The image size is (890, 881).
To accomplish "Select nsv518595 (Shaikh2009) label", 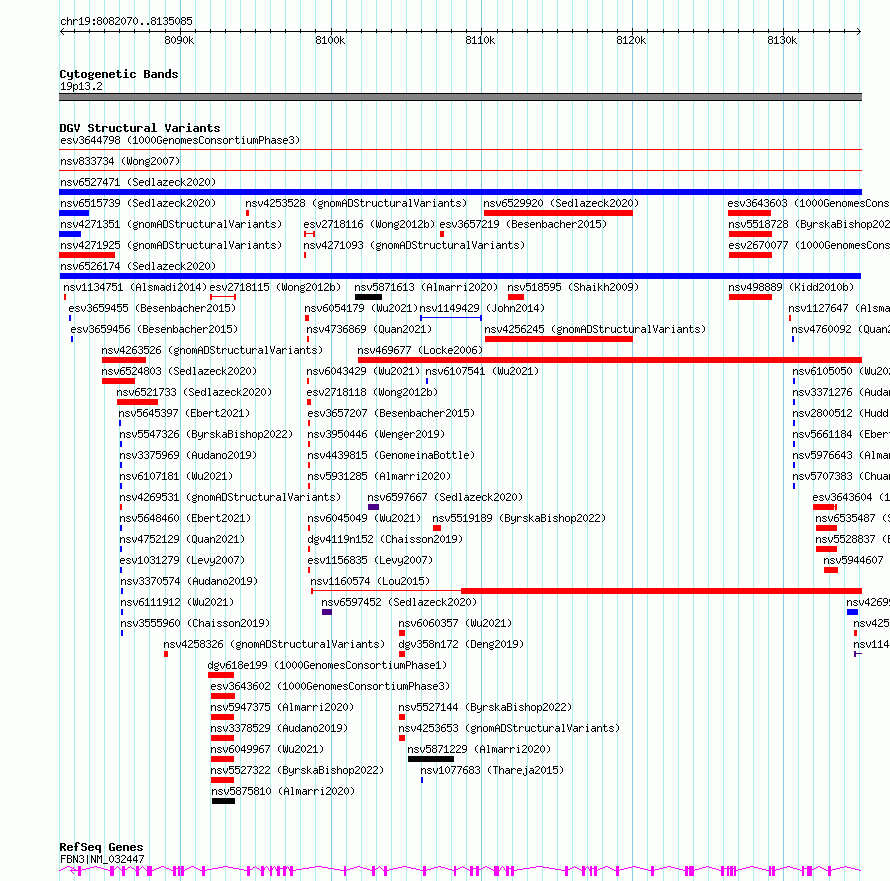I will (573, 287).
